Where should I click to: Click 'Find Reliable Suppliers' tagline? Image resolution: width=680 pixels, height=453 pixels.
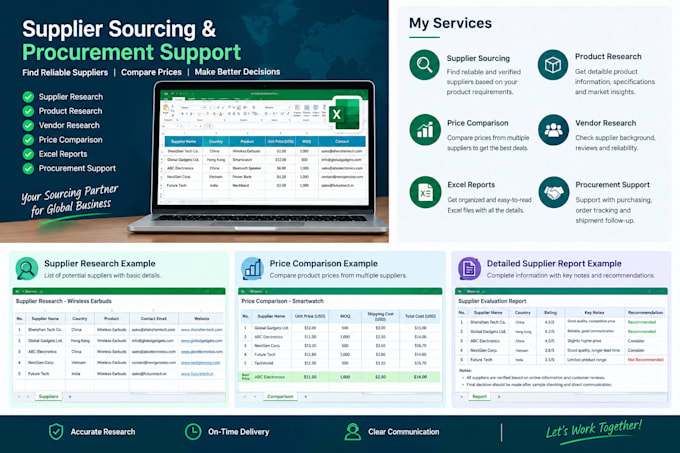[65, 72]
